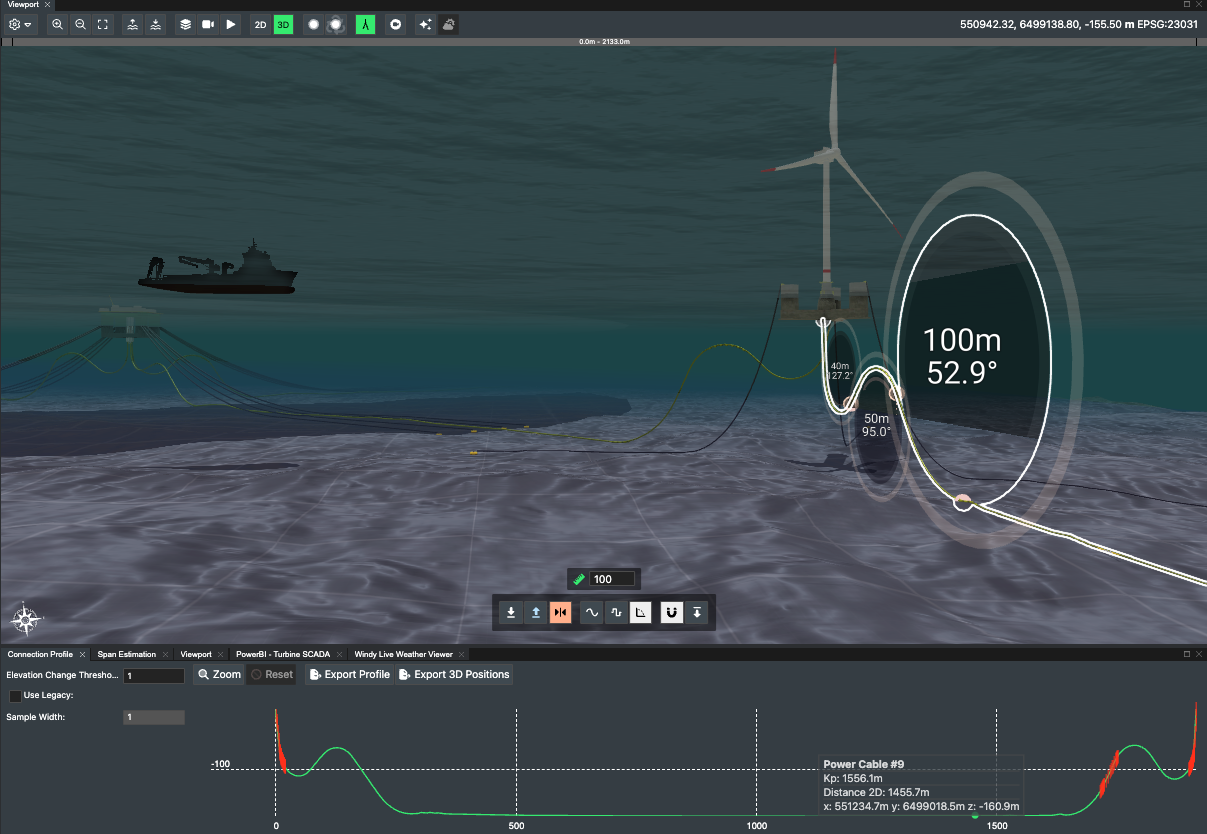This screenshot has height=834, width=1207.
Task: Select the orange mirror tool button
Action: 560,612
